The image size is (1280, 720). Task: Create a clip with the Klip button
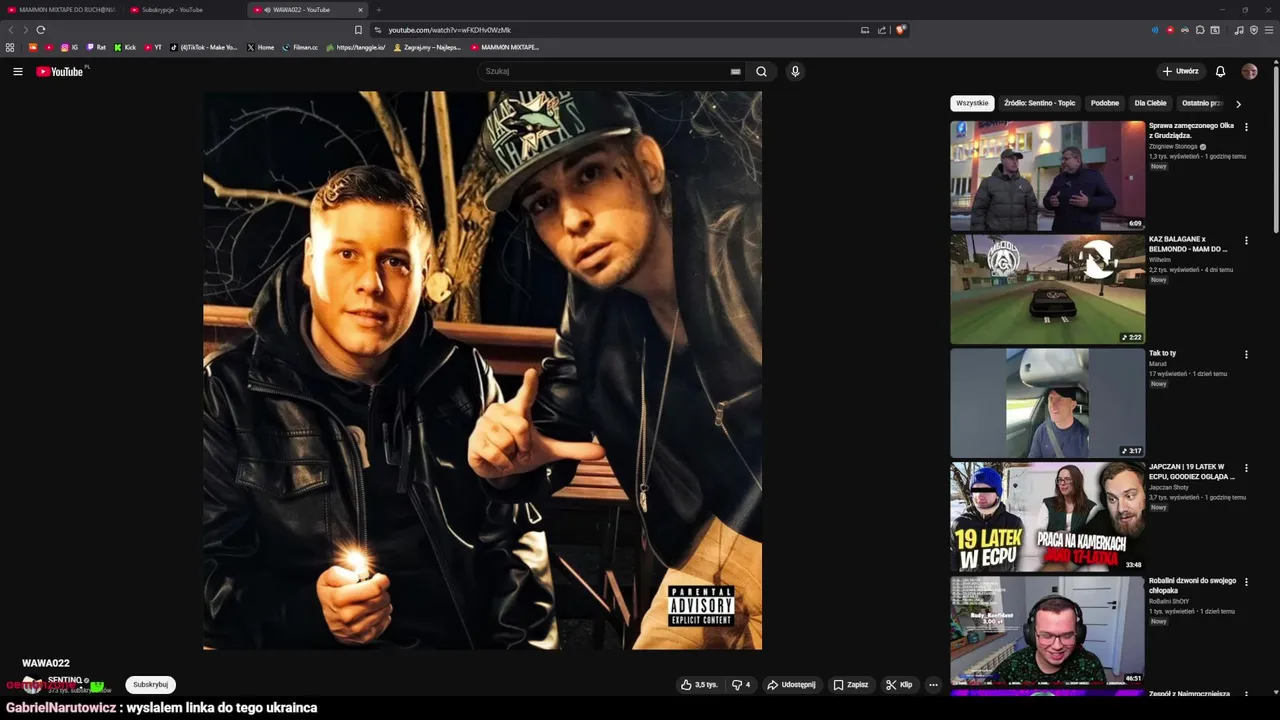tap(899, 685)
